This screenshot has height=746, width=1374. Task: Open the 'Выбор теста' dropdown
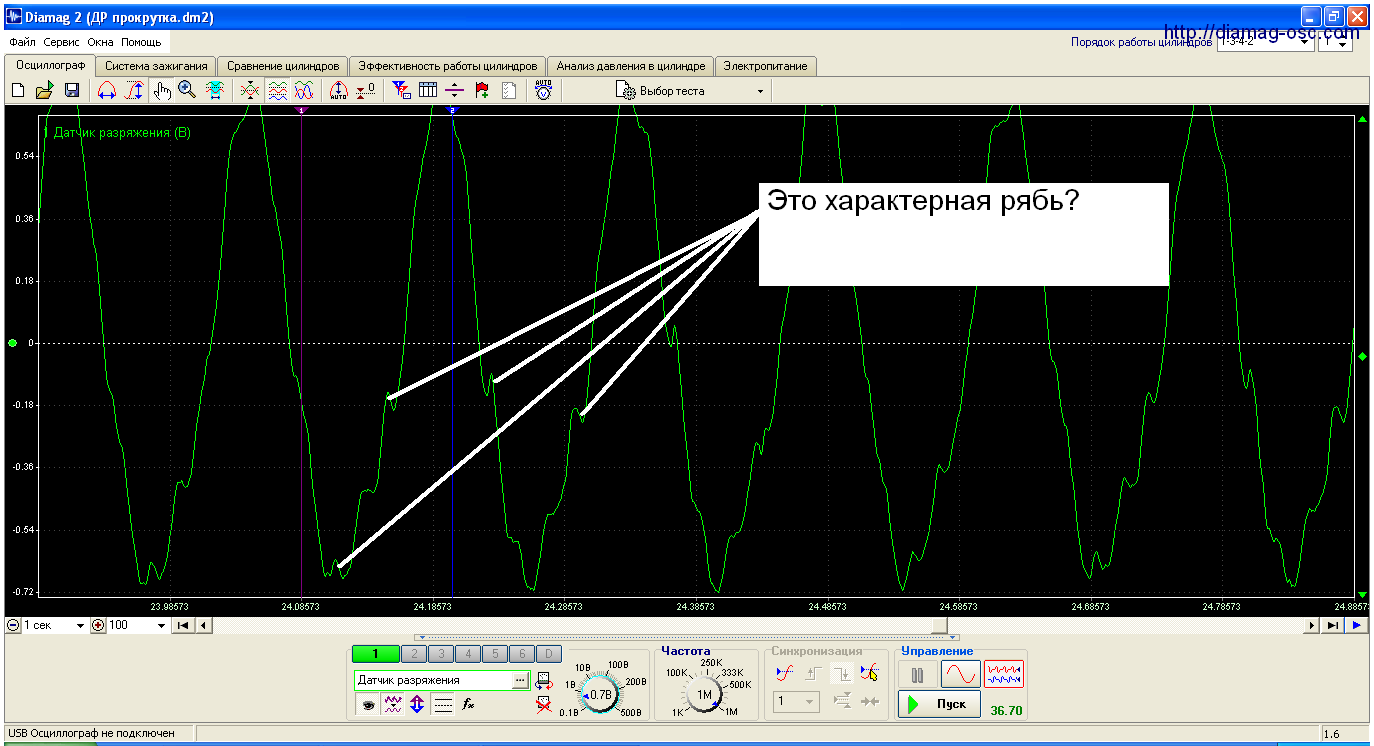pos(691,91)
